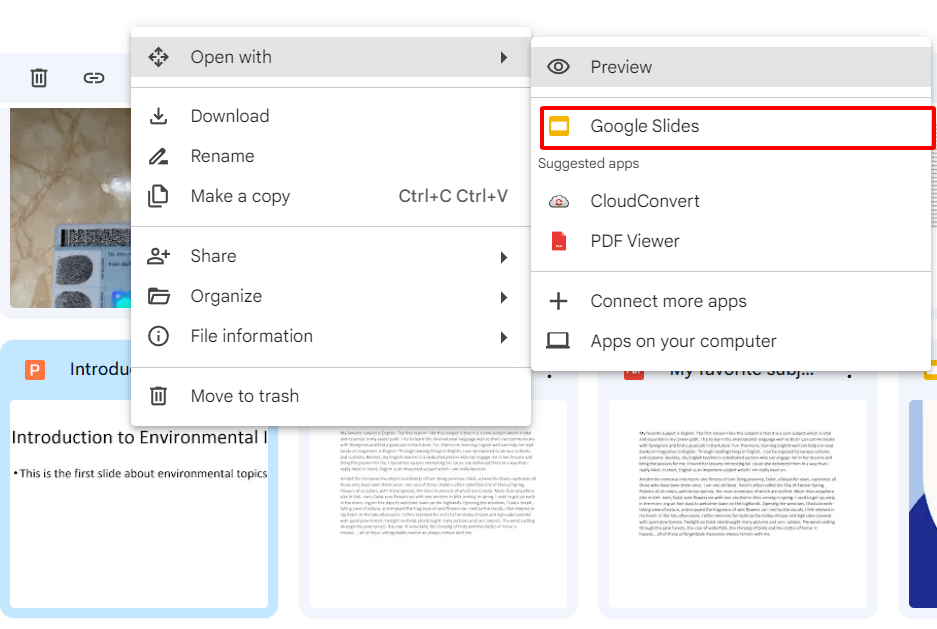The height and width of the screenshot is (629, 937).
Task: Expand the Open with submenu arrow
Action: (504, 58)
